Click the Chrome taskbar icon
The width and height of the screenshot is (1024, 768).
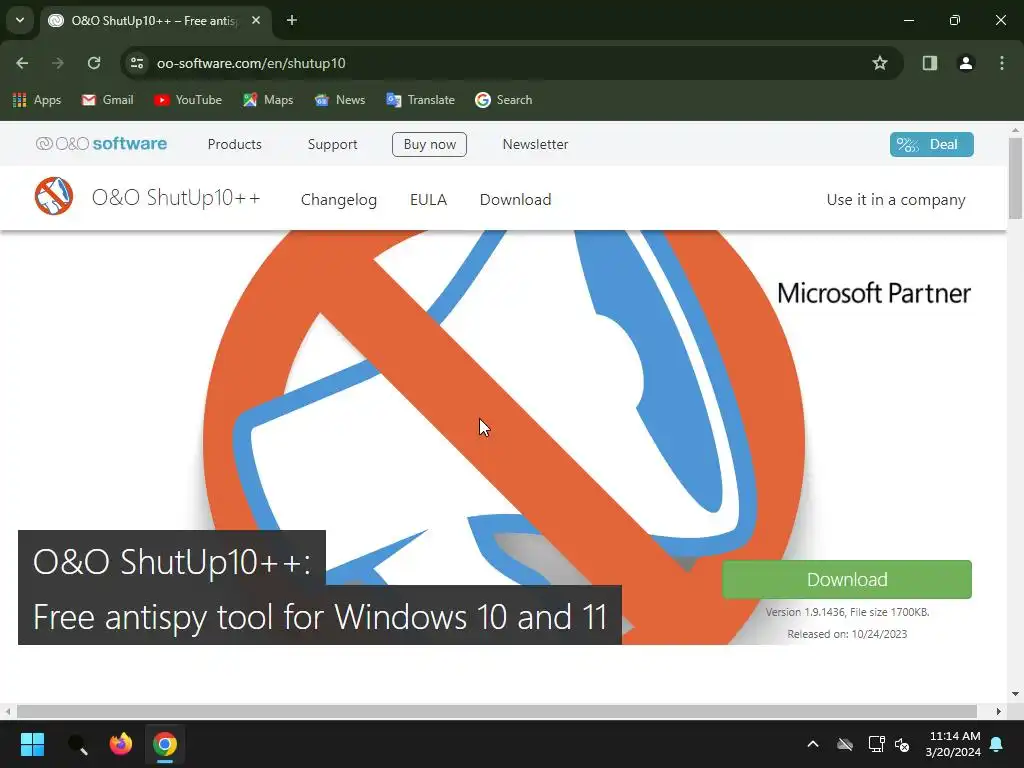tap(165, 744)
